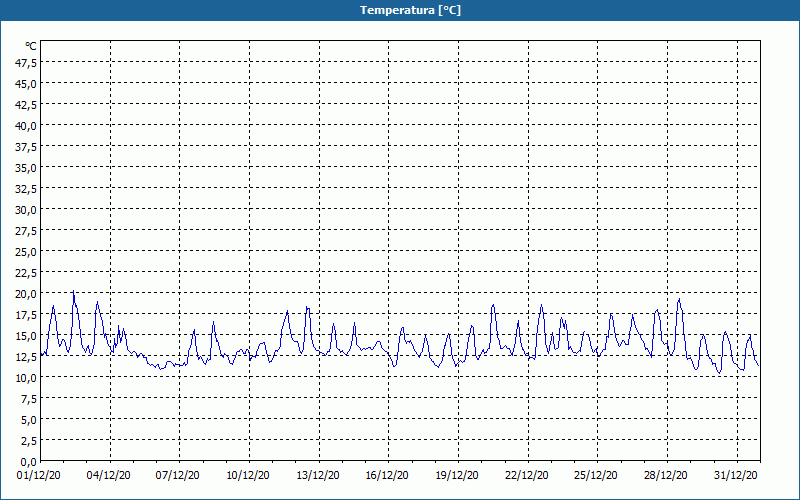Select the 17,5 y-axis label
Viewport: 800px width, 500px height.
(27, 315)
